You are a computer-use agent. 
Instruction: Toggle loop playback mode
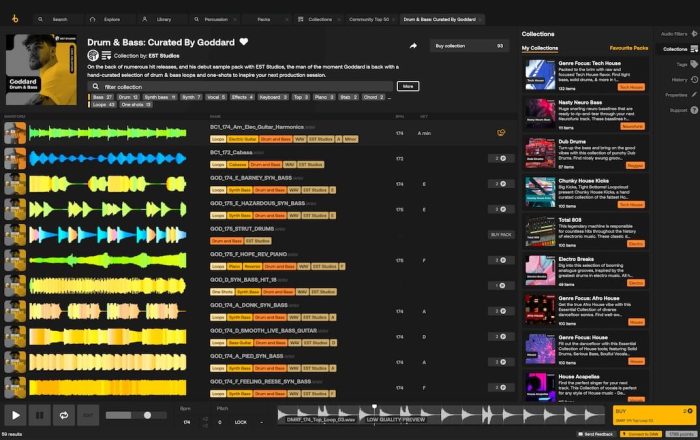tap(64, 415)
